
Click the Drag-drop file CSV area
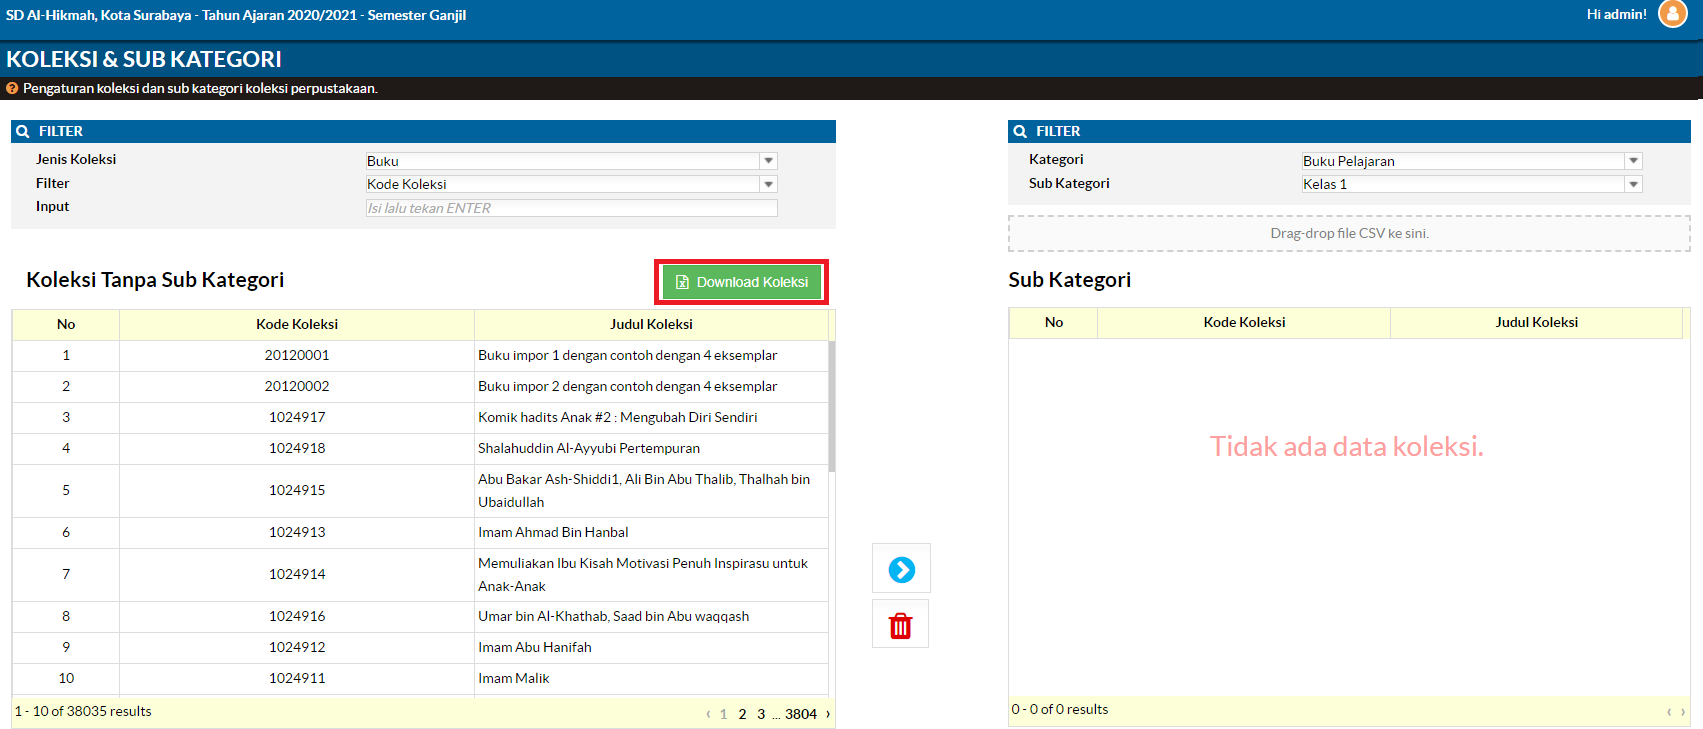click(x=1349, y=233)
